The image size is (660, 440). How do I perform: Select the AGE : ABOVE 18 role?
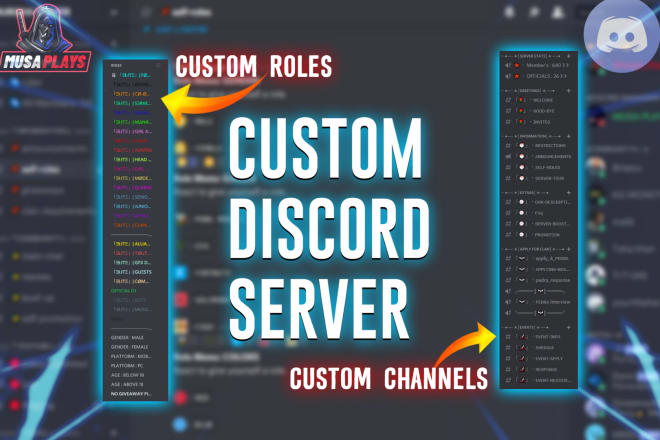click(127, 384)
